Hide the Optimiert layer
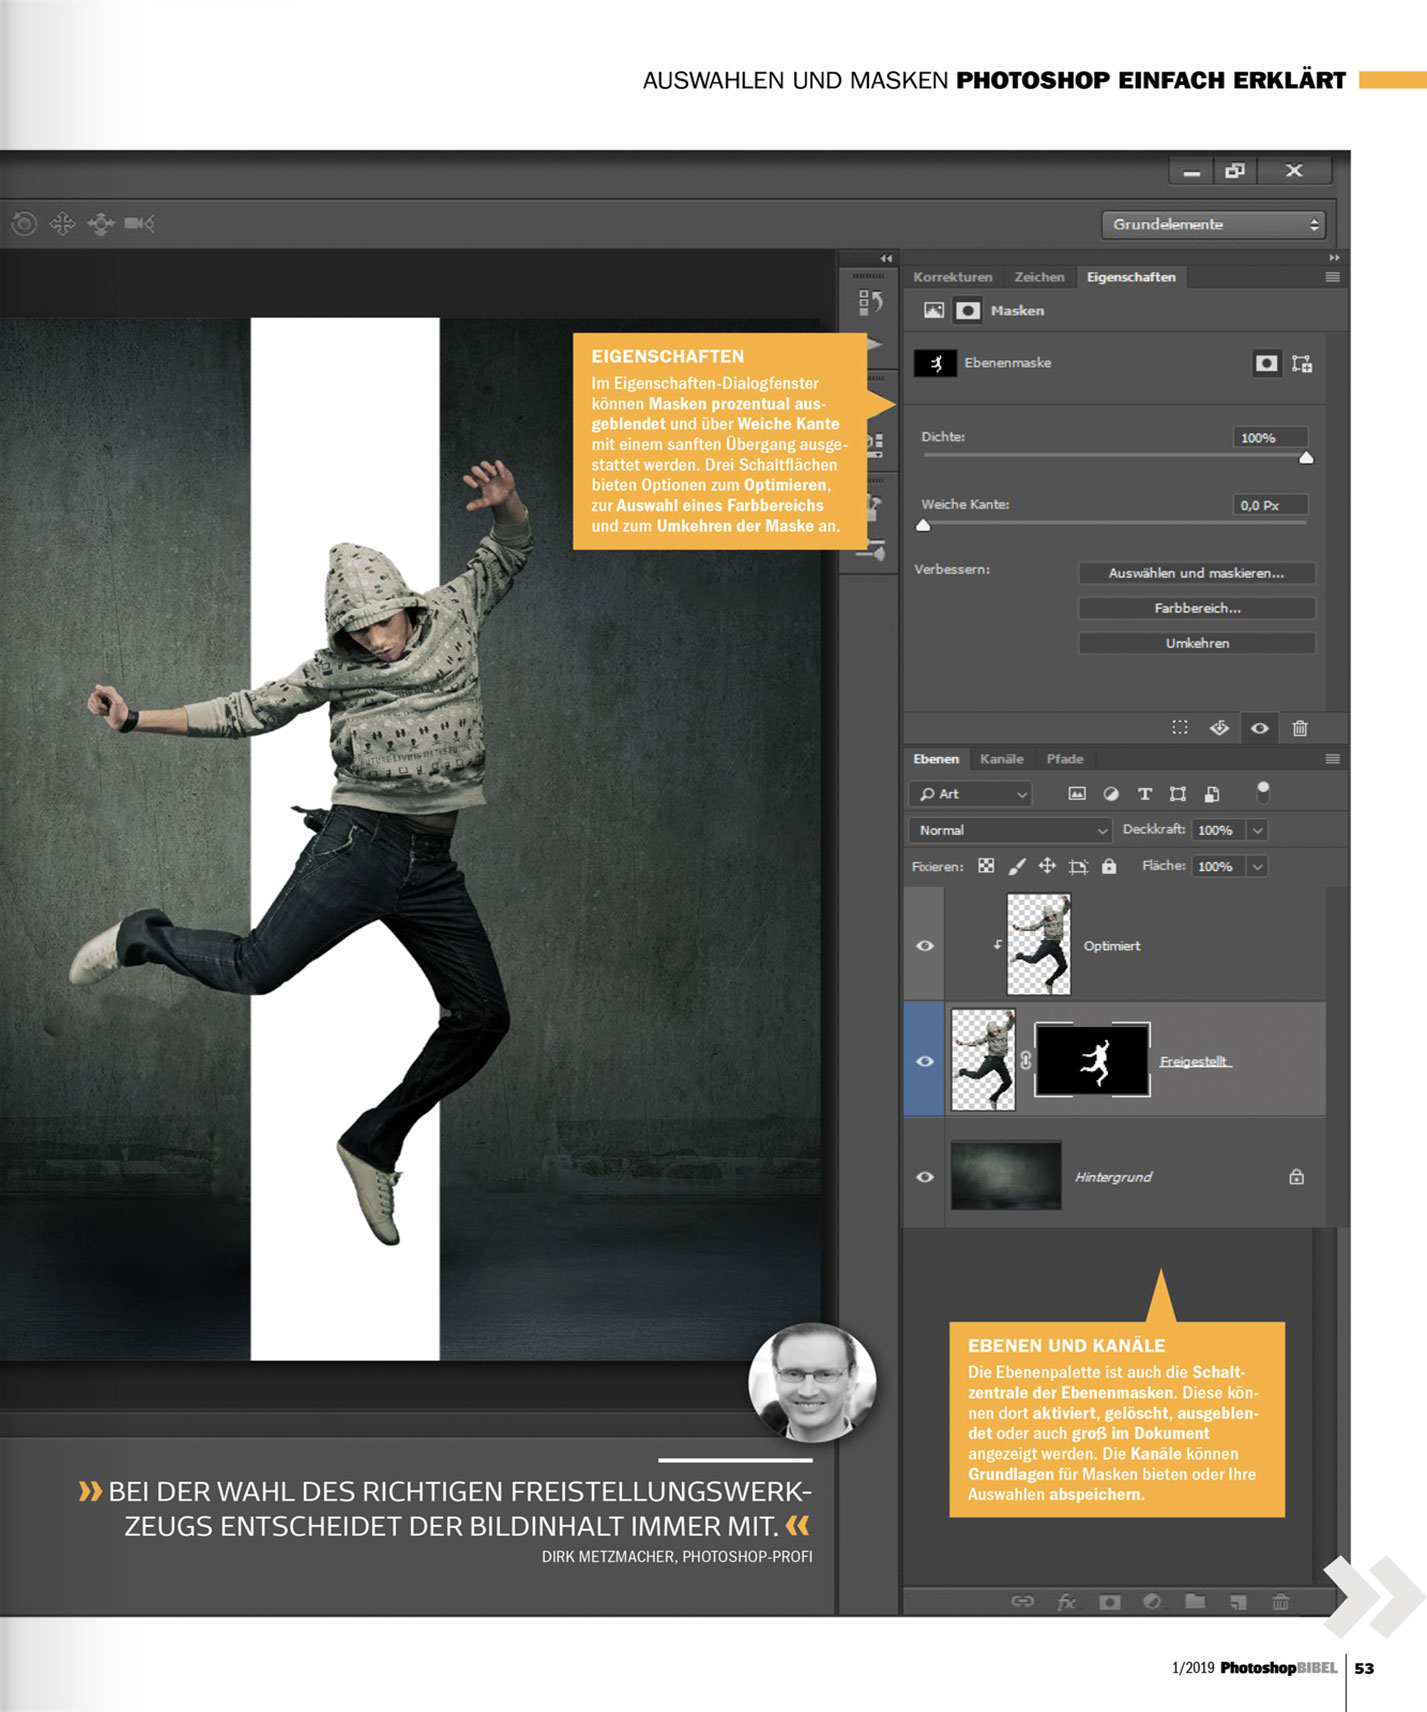 coord(925,946)
